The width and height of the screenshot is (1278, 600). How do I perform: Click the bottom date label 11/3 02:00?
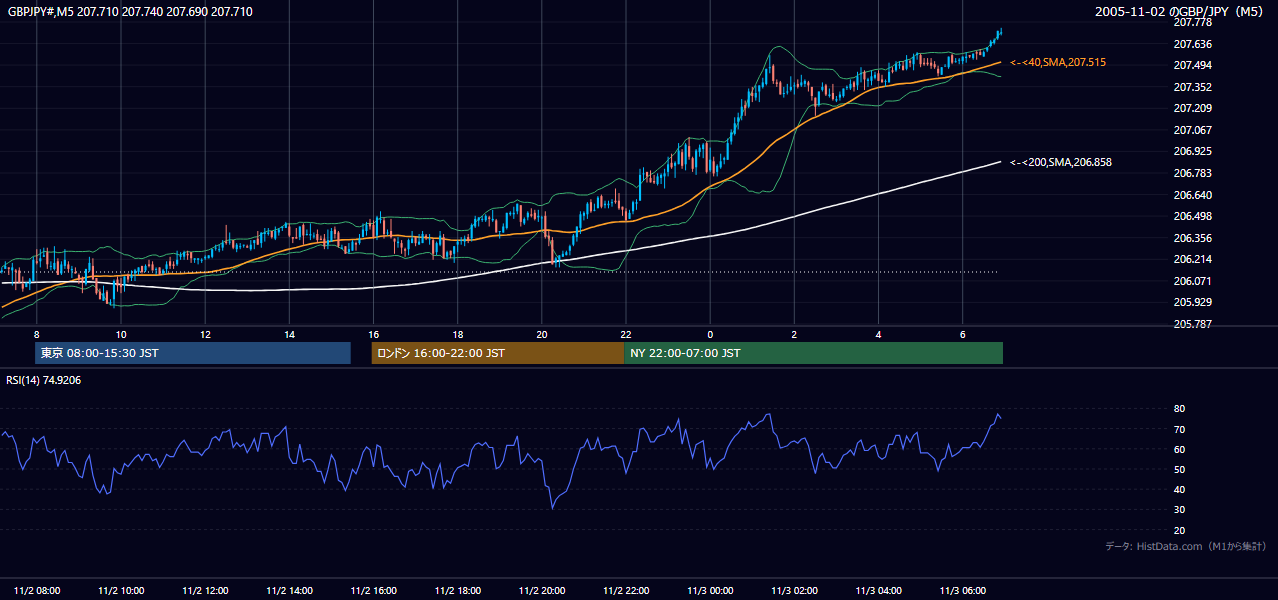point(794,590)
